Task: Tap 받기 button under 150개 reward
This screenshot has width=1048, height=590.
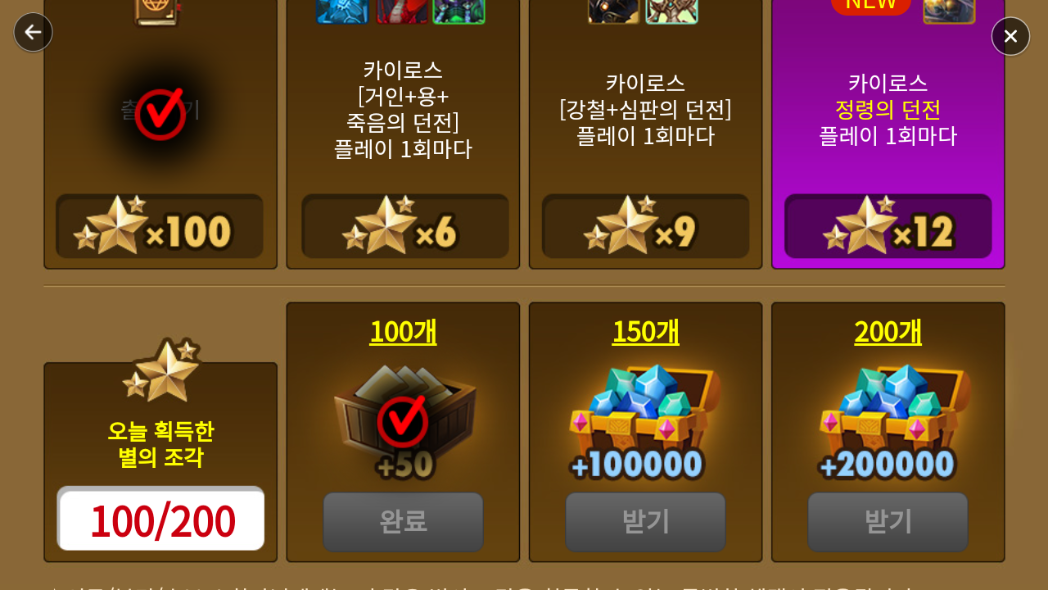Action: 646,522
